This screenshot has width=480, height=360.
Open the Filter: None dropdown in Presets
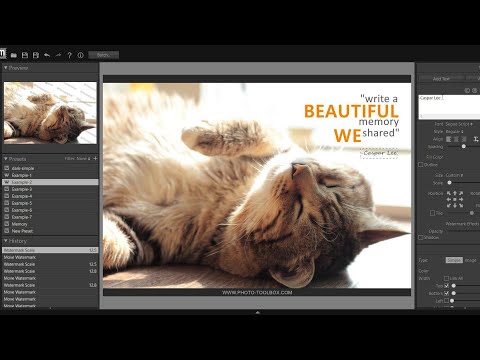coord(77,159)
